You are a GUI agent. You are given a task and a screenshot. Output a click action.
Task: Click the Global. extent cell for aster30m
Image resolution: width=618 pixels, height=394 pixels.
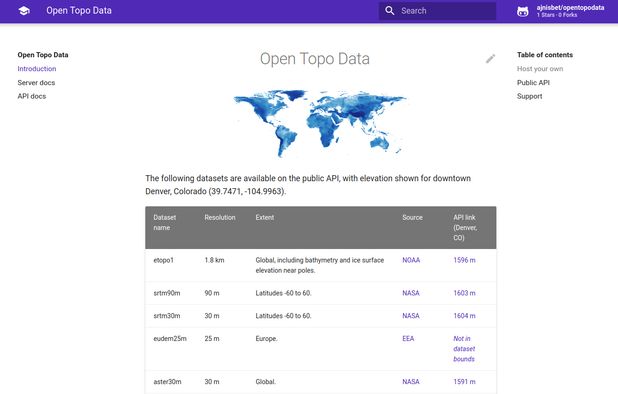[266, 381]
